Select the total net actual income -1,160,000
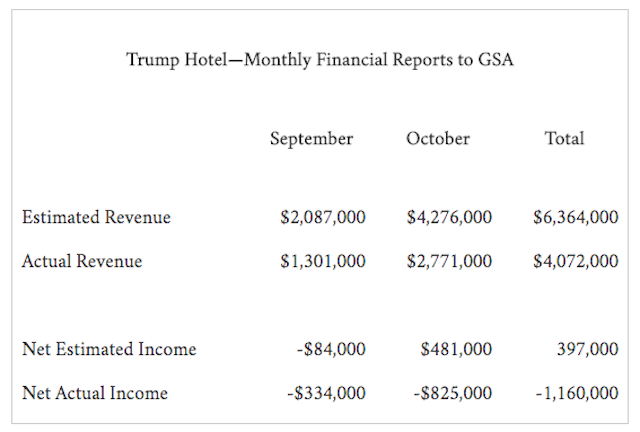This screenshot has height=432, width=640. [x=576, y=393]
